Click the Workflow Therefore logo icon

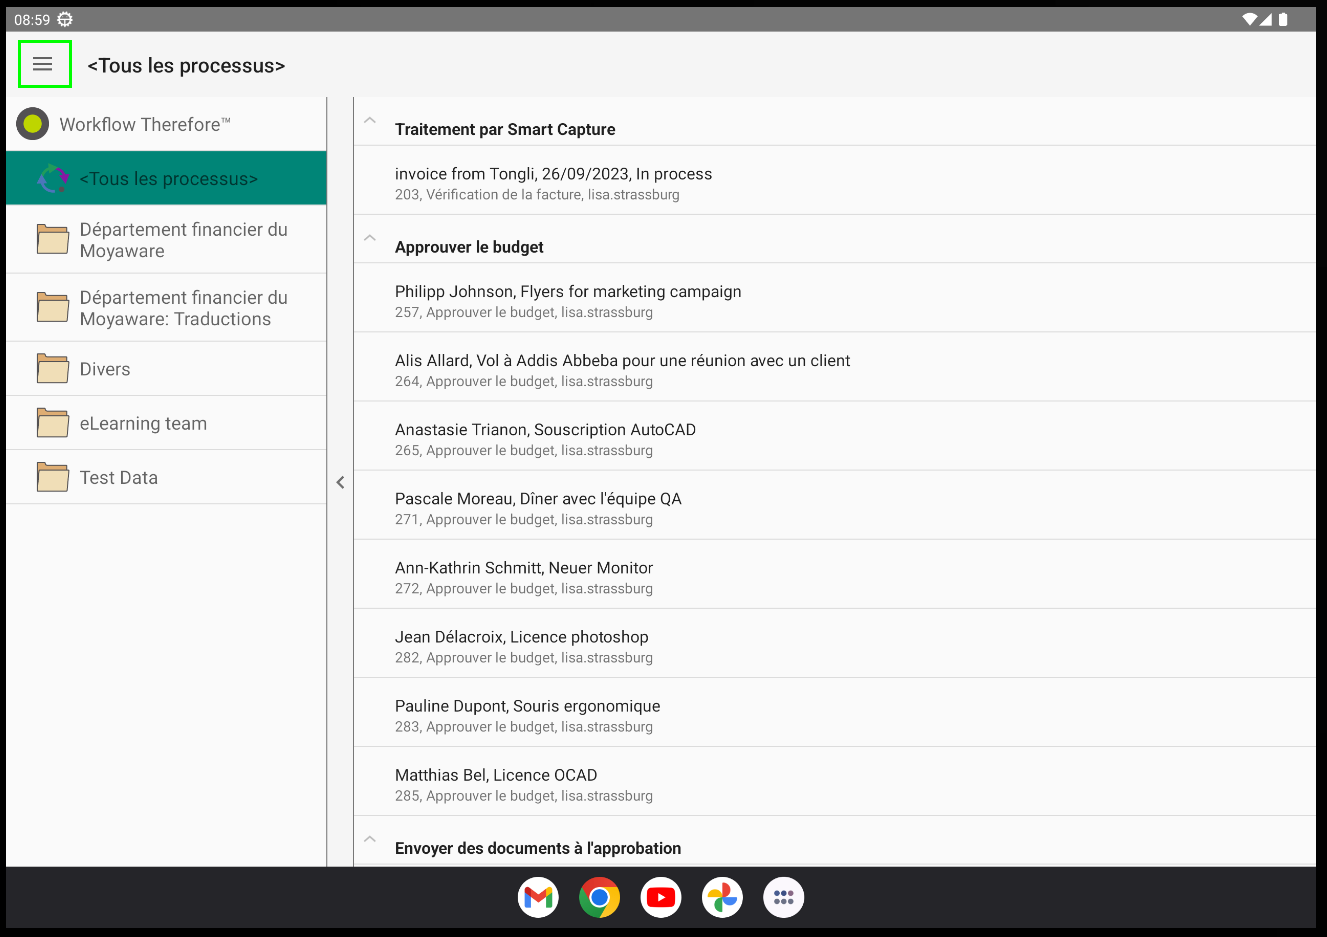pyautogui.click(x=33, y=124)
